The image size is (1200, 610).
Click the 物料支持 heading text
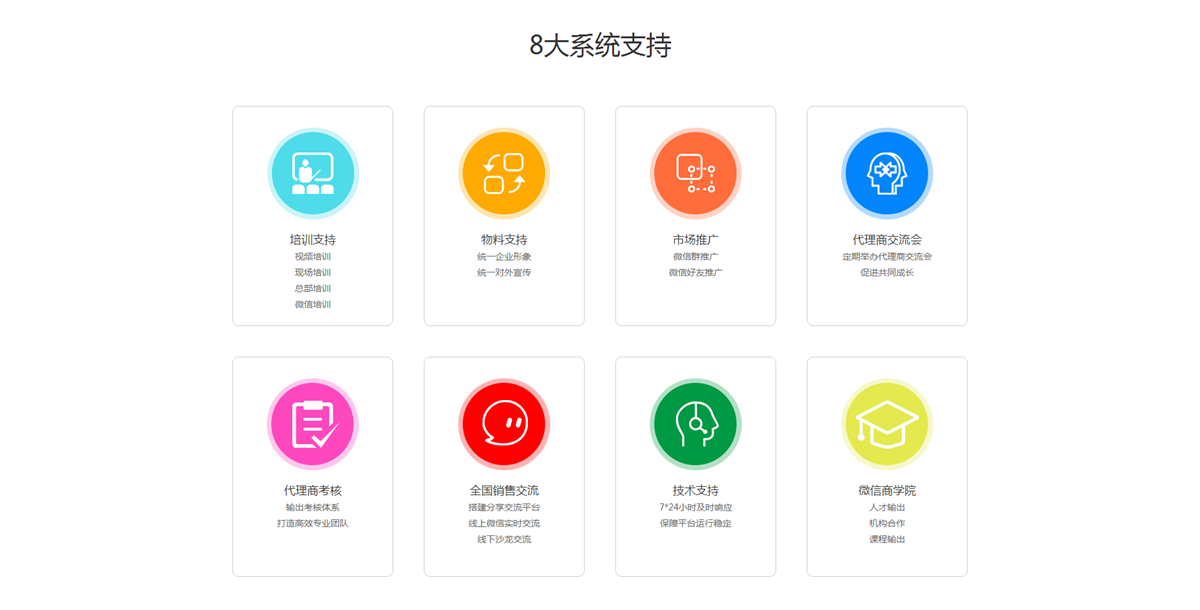coord(504,240)
